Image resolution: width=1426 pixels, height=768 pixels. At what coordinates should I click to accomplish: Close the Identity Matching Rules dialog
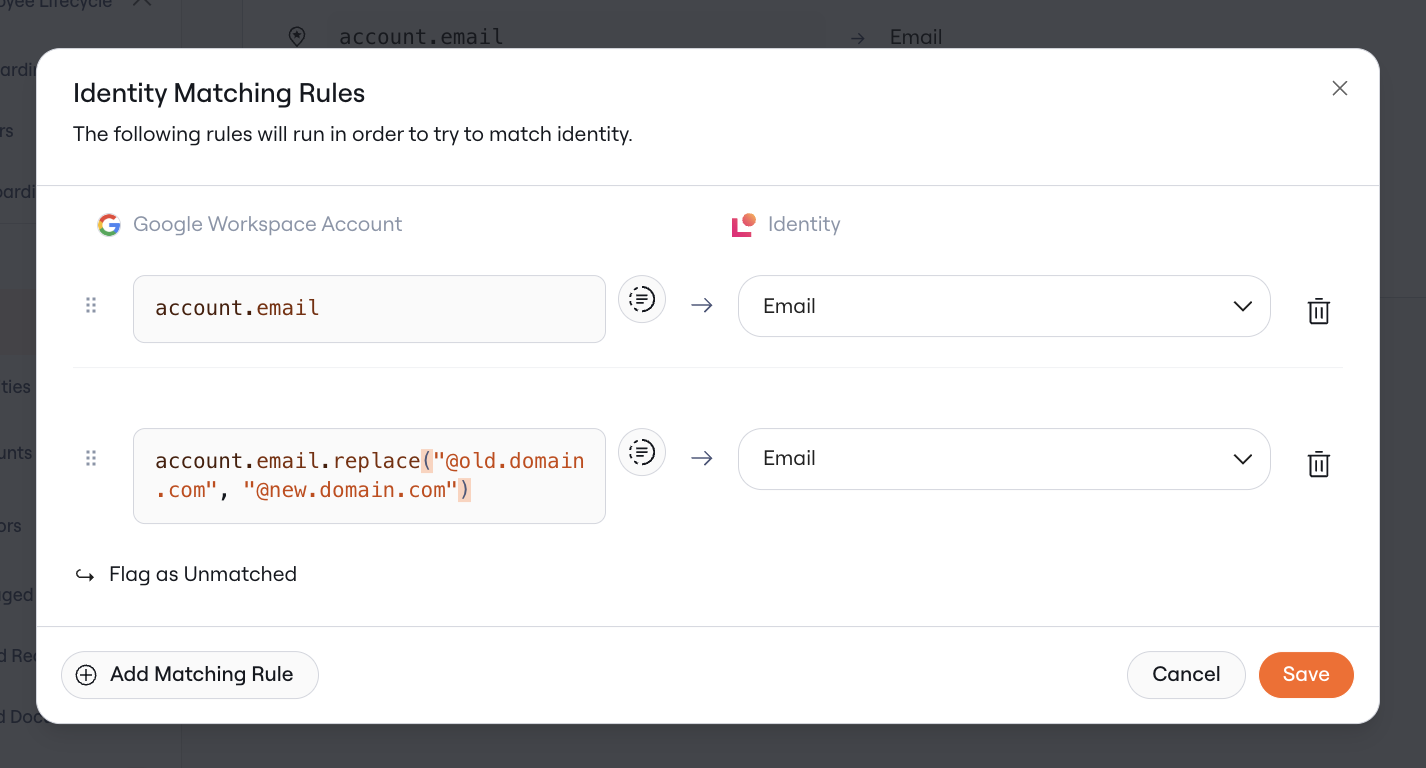coord(1340,88)
